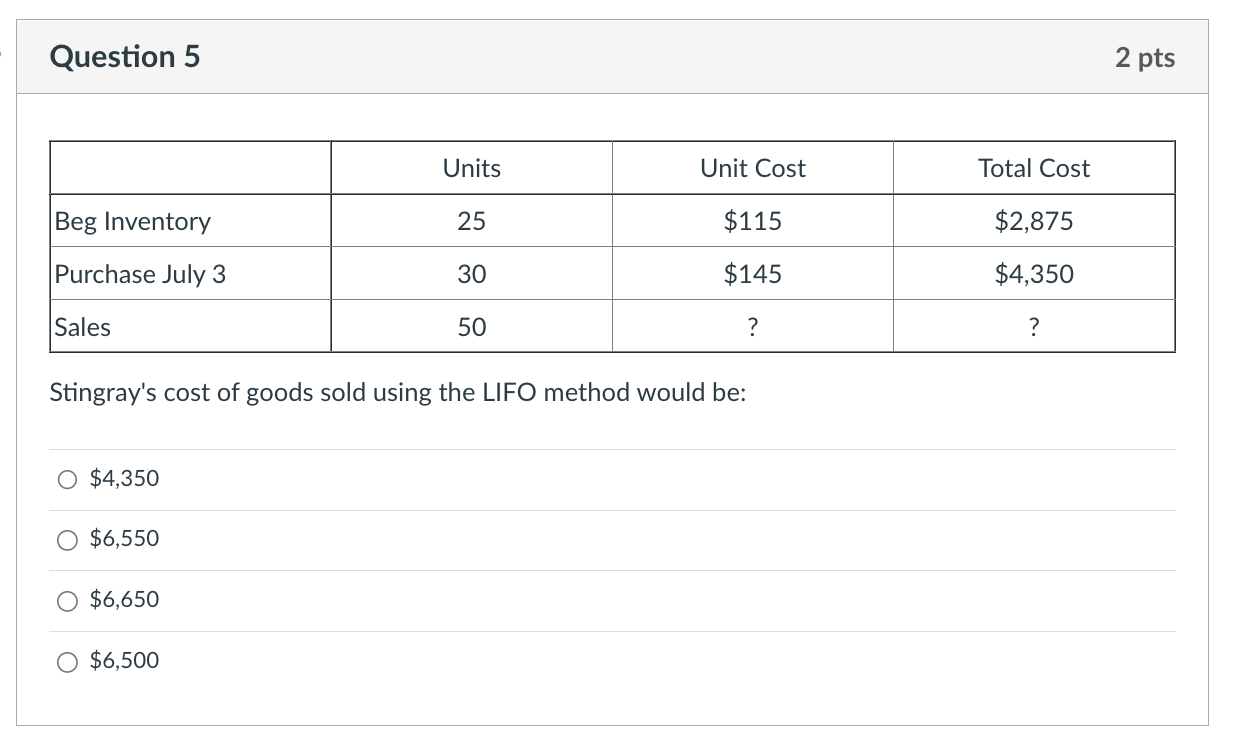
Task: Click the $6,650 answer label text
Action: coord(124,600)
